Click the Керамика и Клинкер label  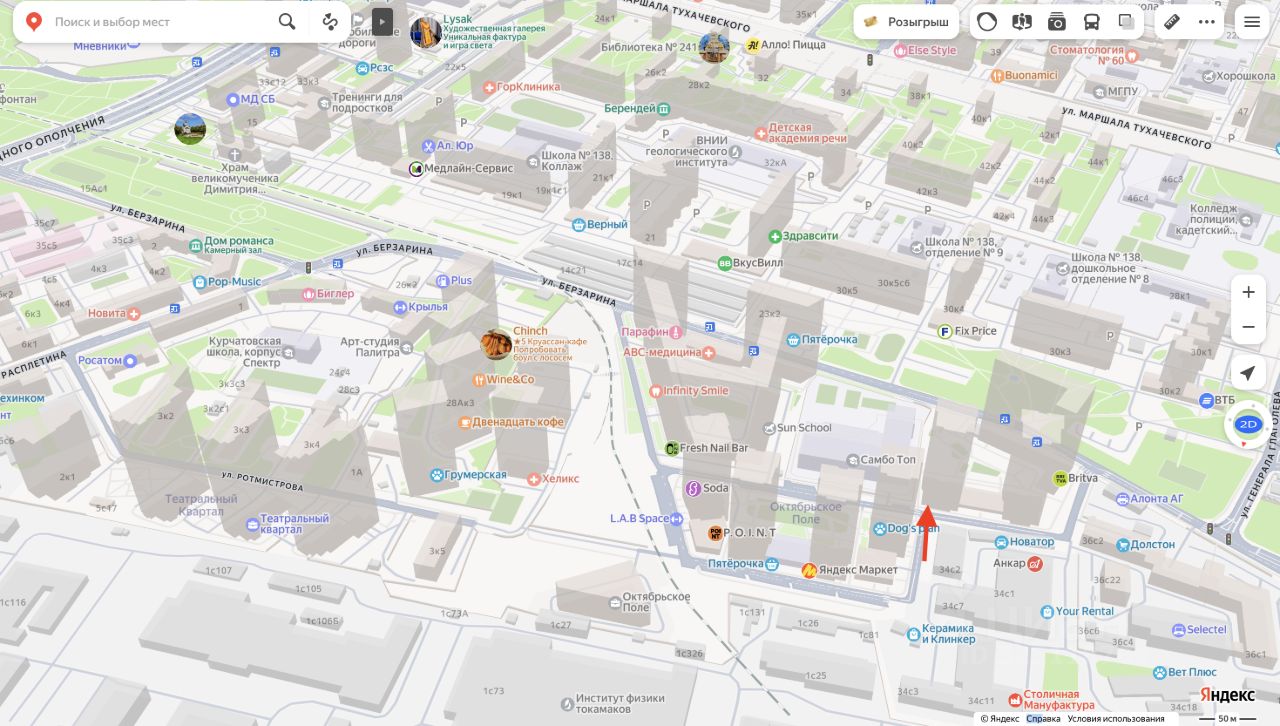pos(949,634)
